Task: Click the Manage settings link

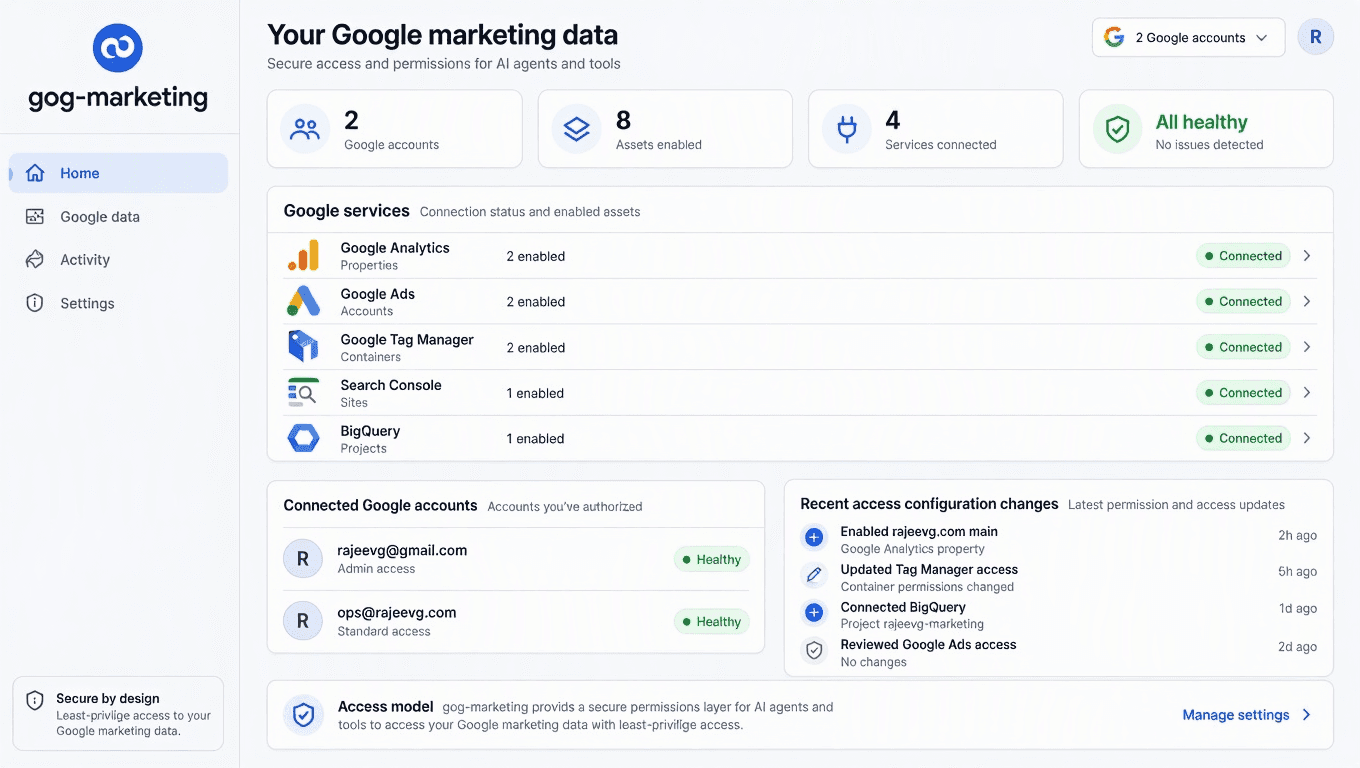Action: 1247,715
